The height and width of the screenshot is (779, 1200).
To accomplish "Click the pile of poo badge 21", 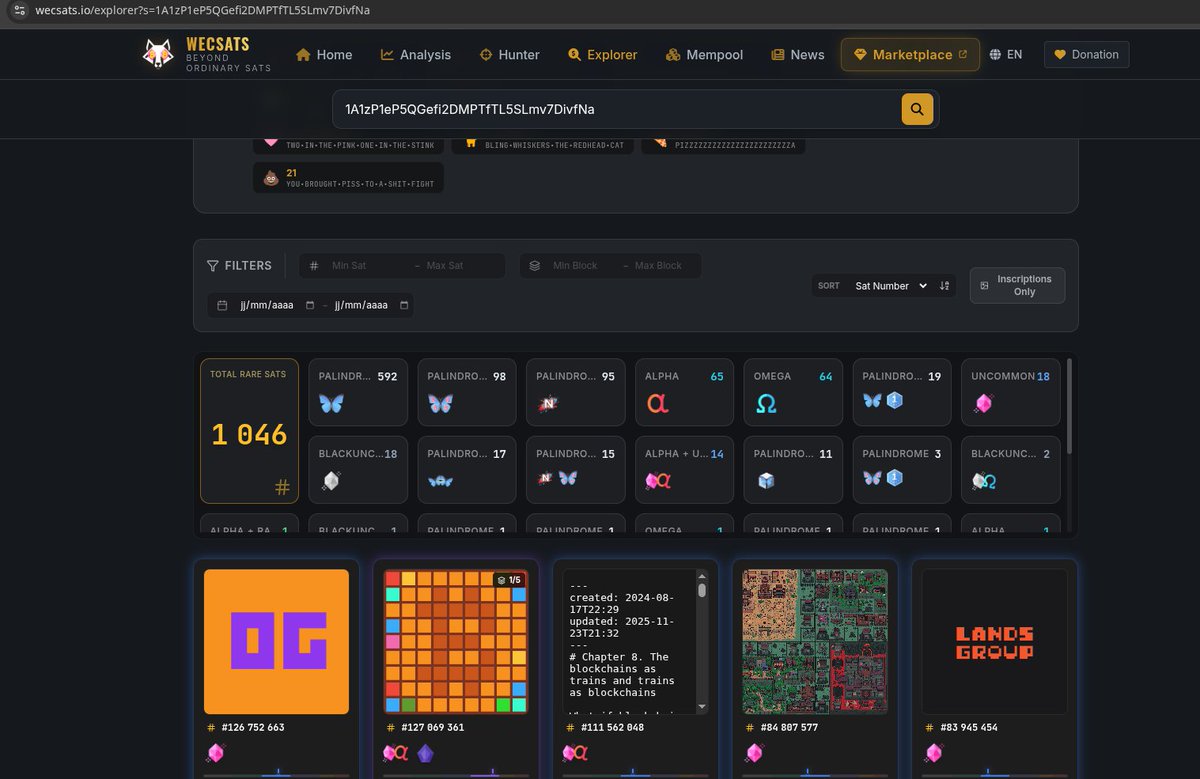I will [348, 177].
